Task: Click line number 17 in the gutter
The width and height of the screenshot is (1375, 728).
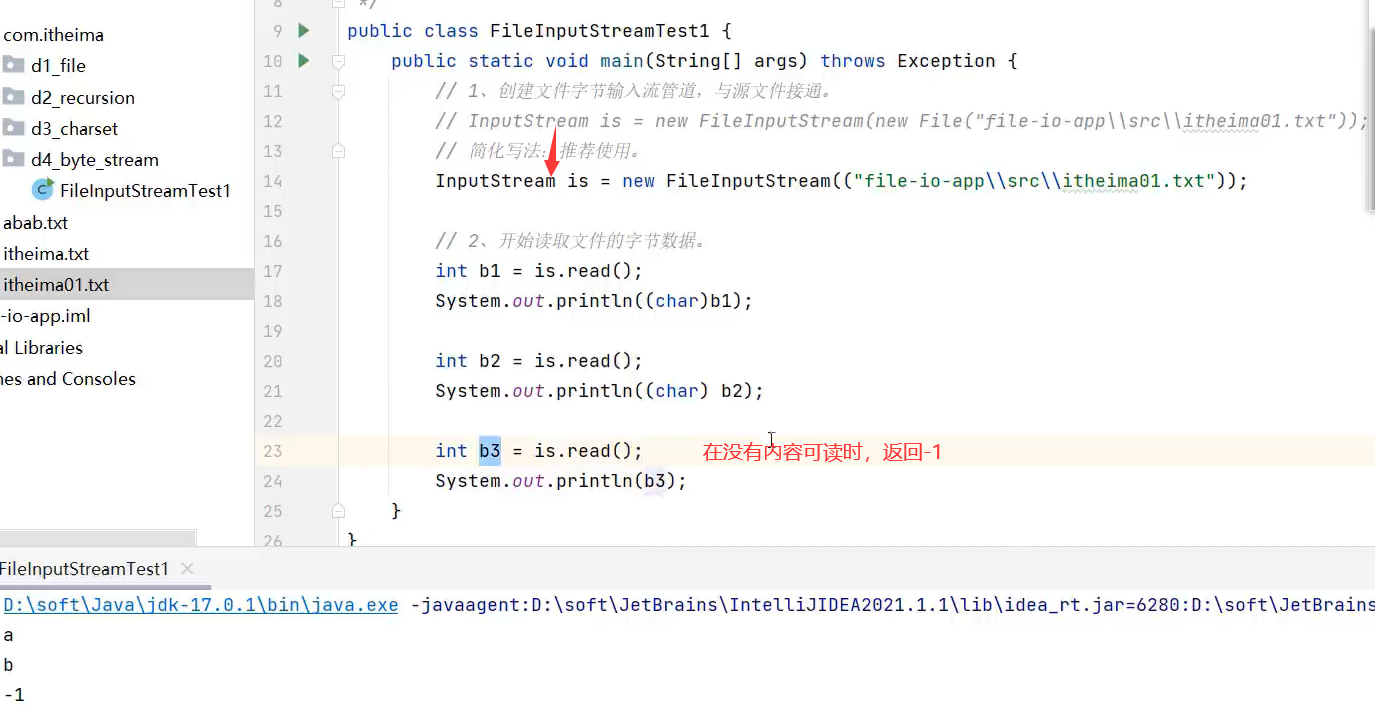Action: [273, 271]
